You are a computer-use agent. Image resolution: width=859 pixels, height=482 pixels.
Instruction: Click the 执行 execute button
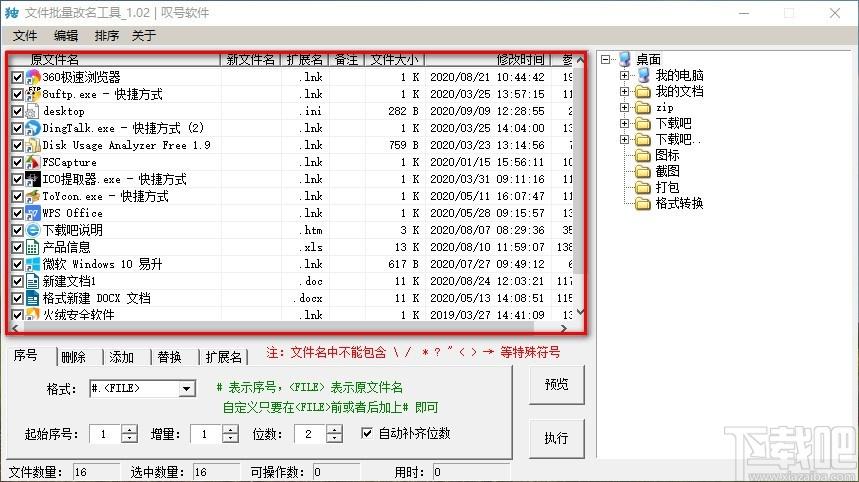point(557,438)
